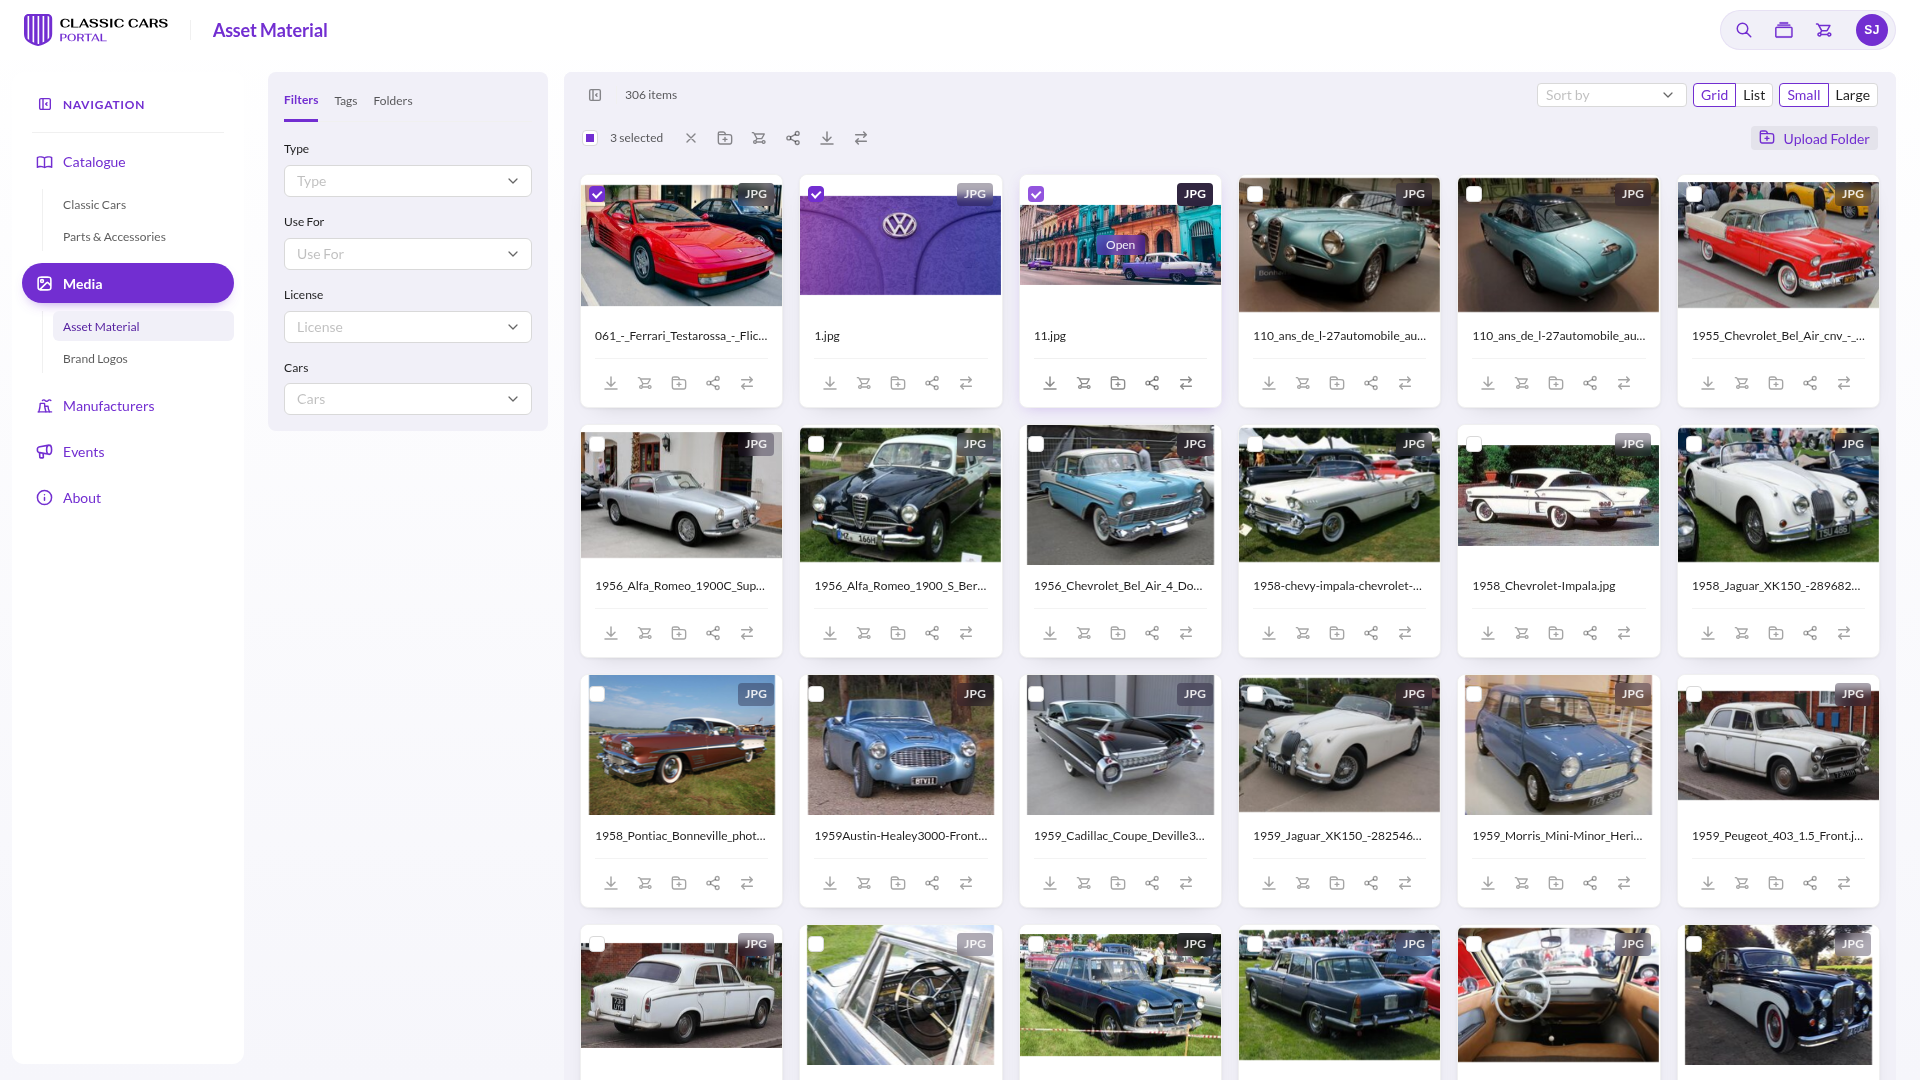Uncheck the Ferrari Testarossa asset checkbox
This screenshot has height=1080, width=1920.
(597, 194)
